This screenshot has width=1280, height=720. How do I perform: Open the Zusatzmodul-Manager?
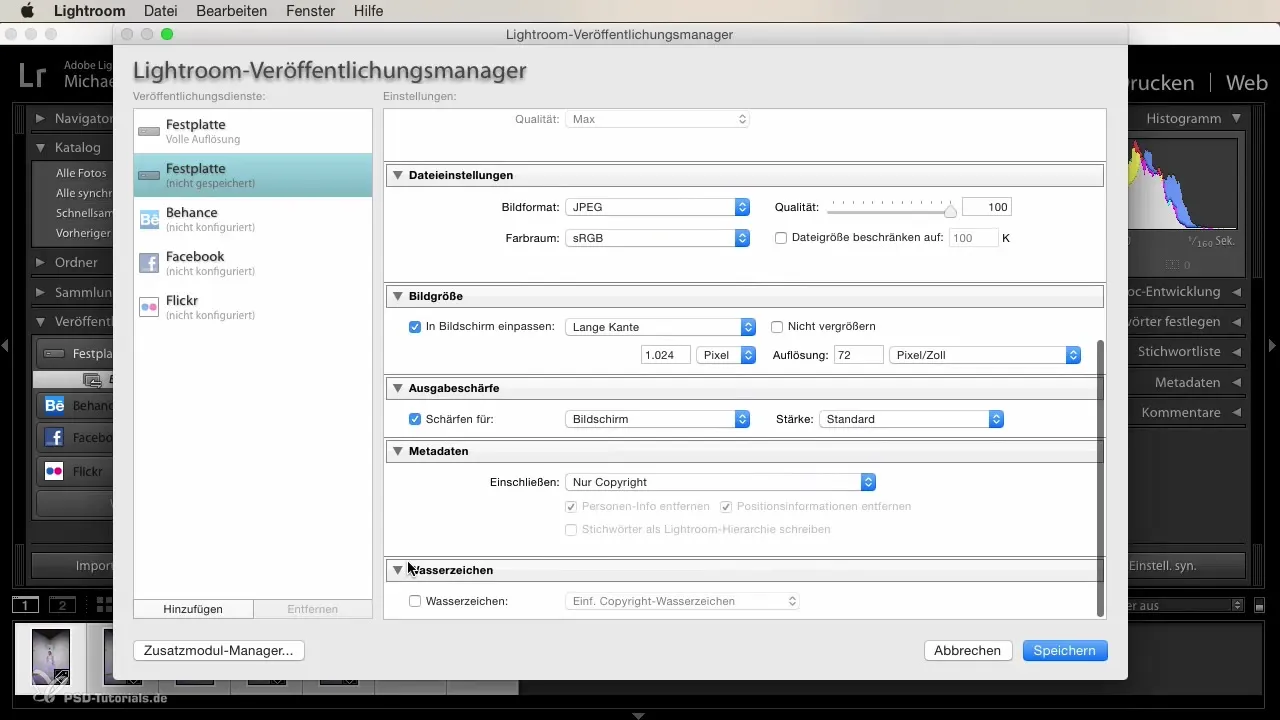tap(218, 650)
